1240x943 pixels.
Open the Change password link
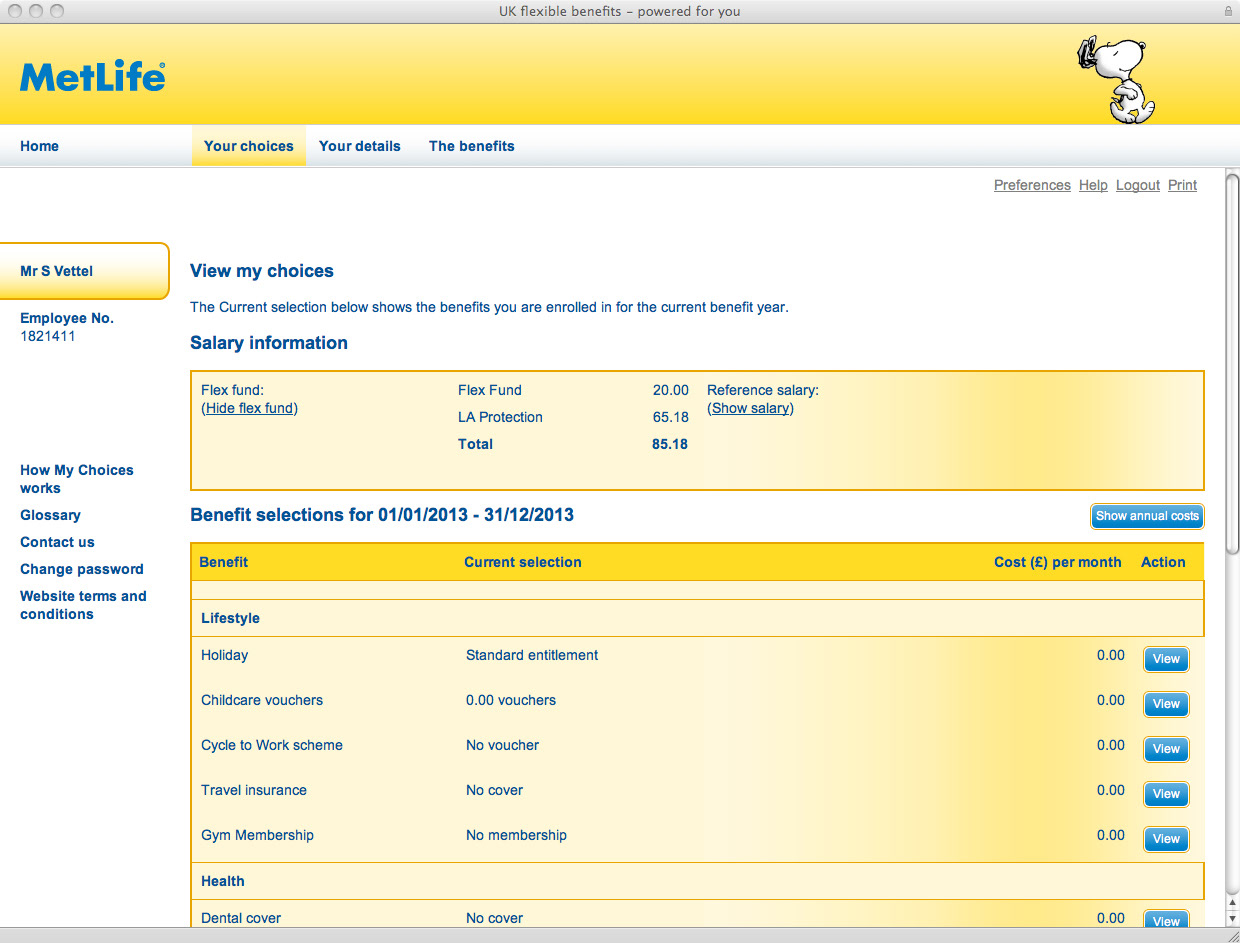[82, 569]
